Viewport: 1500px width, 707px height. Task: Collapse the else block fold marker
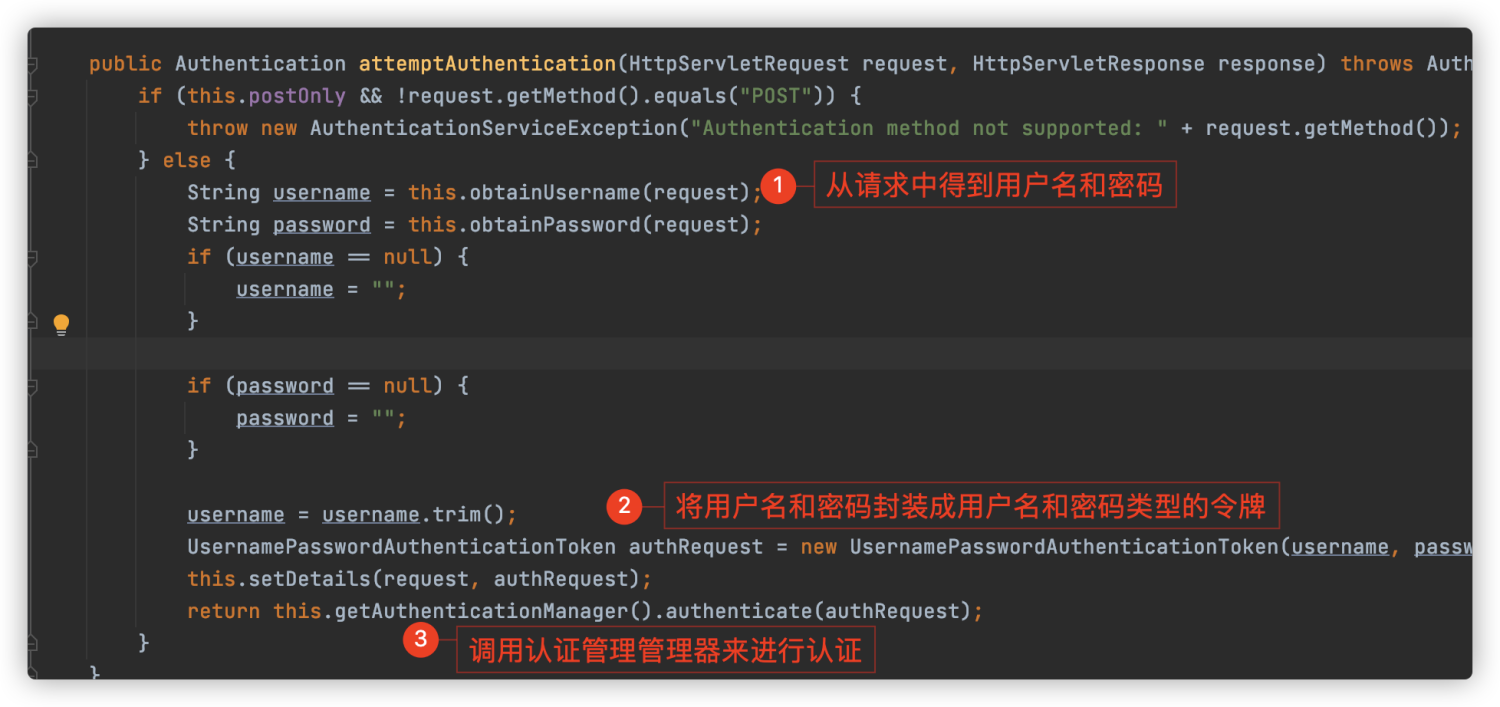[x=32, y=160]
